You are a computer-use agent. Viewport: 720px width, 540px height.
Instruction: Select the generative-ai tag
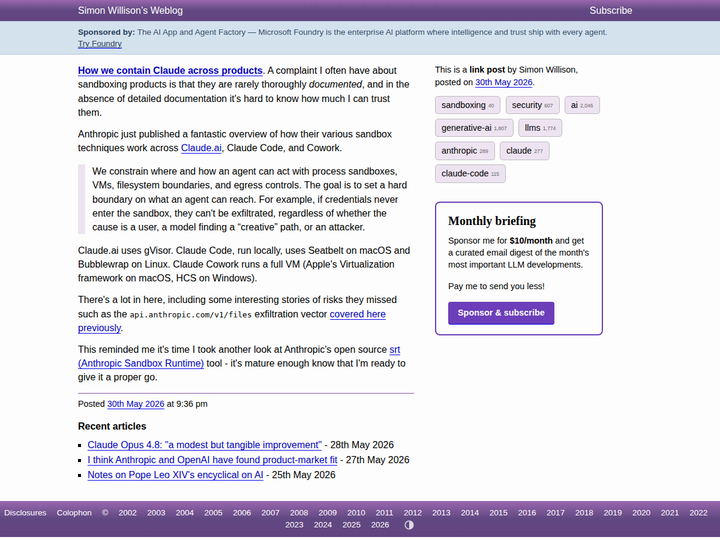tap(474, 128)
